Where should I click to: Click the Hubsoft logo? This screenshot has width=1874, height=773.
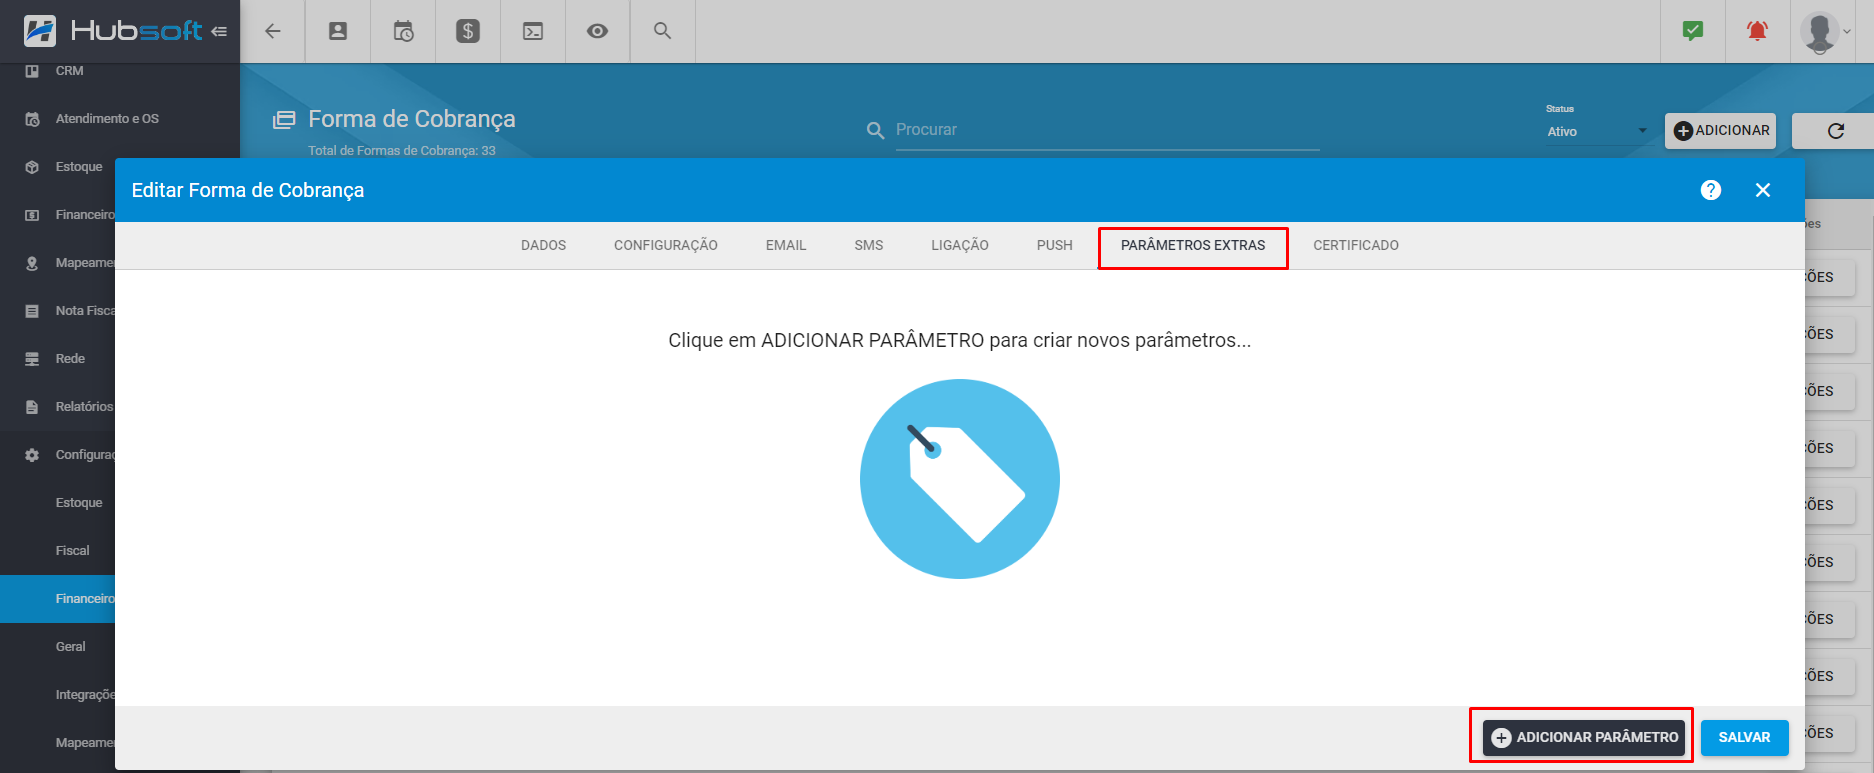click(113, 31)
